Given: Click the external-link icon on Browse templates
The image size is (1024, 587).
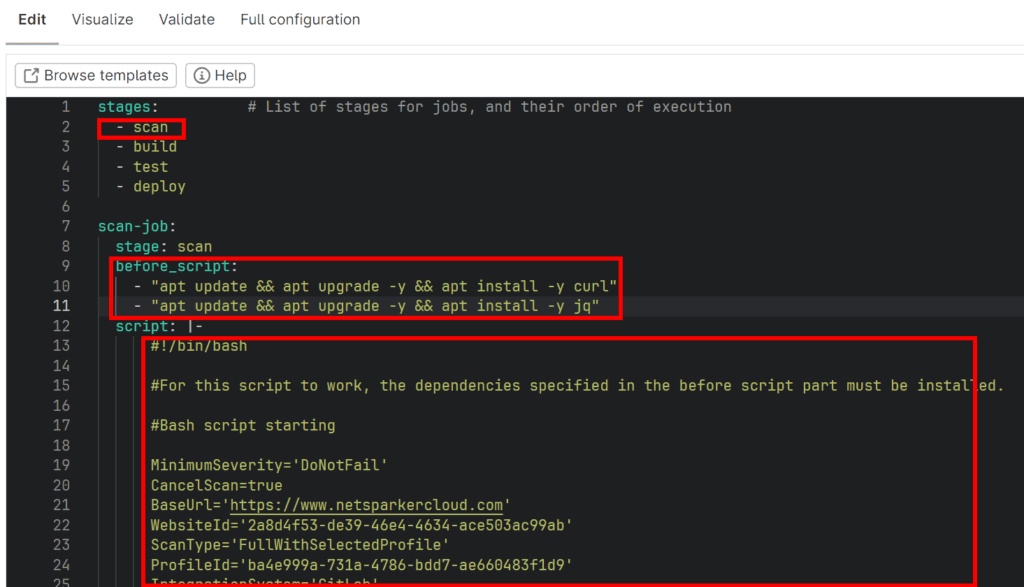Looking at the screenshot, I should tap(31, 75).
